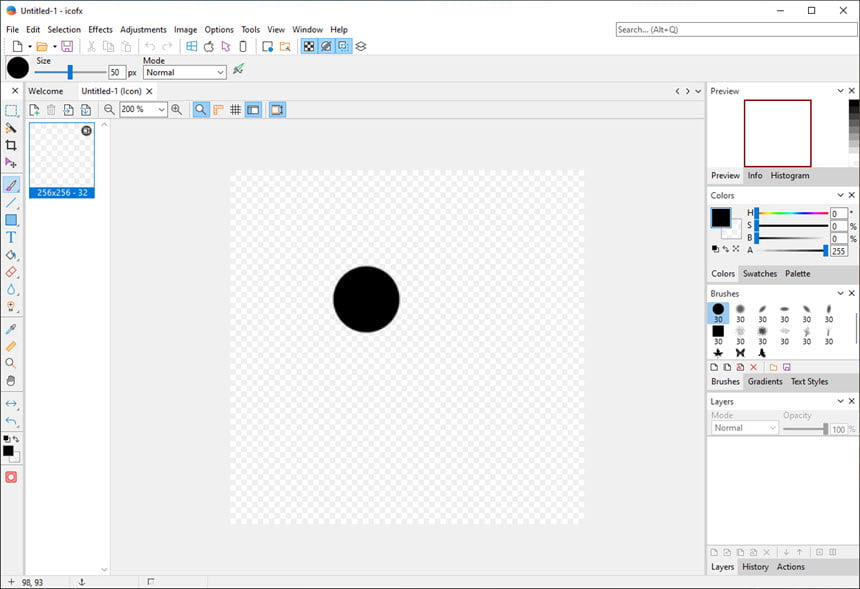Expand the Colors panel options arrow
This screenshot has width=860, height=589.
840,195
